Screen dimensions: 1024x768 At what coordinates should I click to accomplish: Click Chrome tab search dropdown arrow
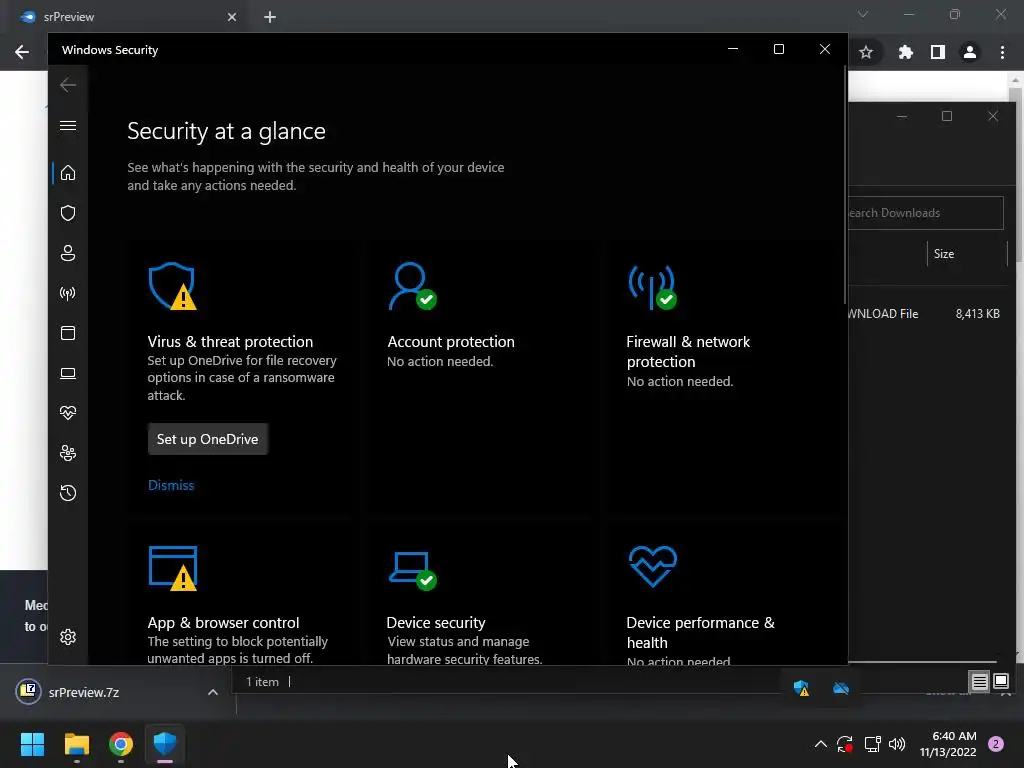(863, 14)
